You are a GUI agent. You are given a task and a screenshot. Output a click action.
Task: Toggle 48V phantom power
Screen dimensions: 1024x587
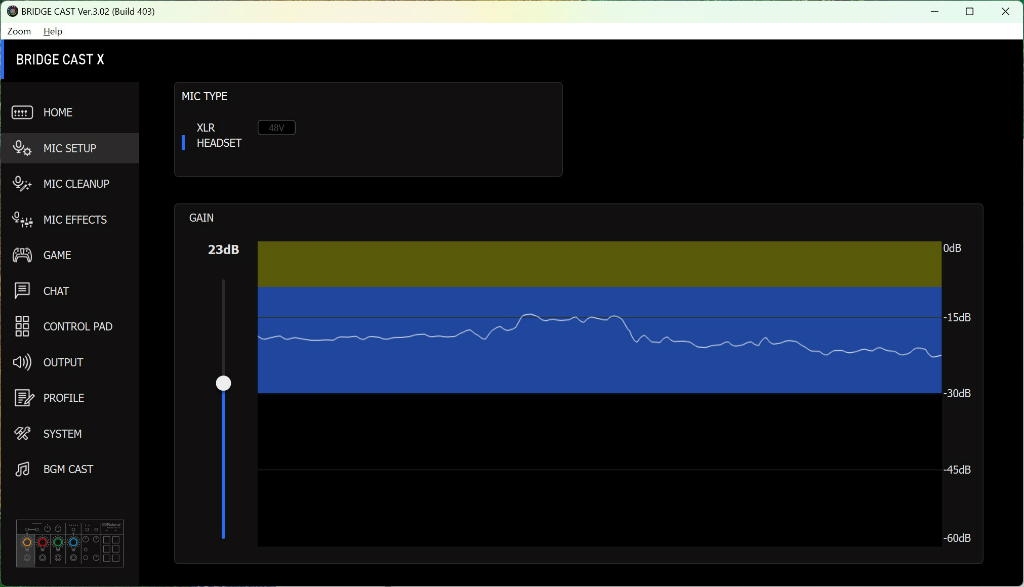[277, 128]
